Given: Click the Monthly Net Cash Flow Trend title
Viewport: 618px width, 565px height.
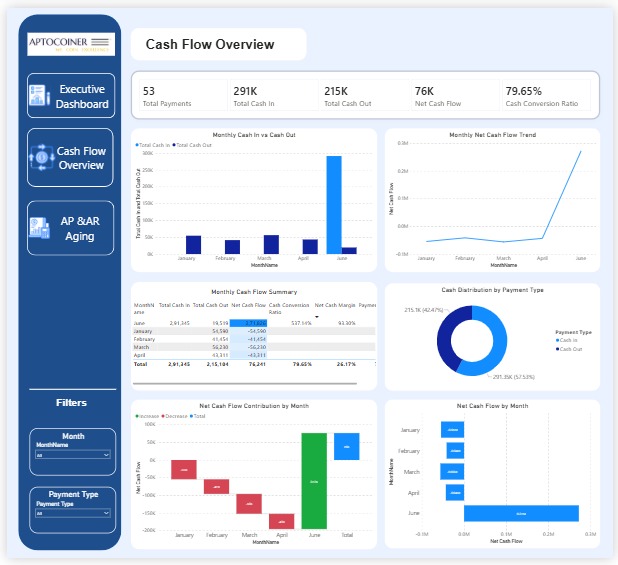Looking at the screenshot, I should coord(492,135).
